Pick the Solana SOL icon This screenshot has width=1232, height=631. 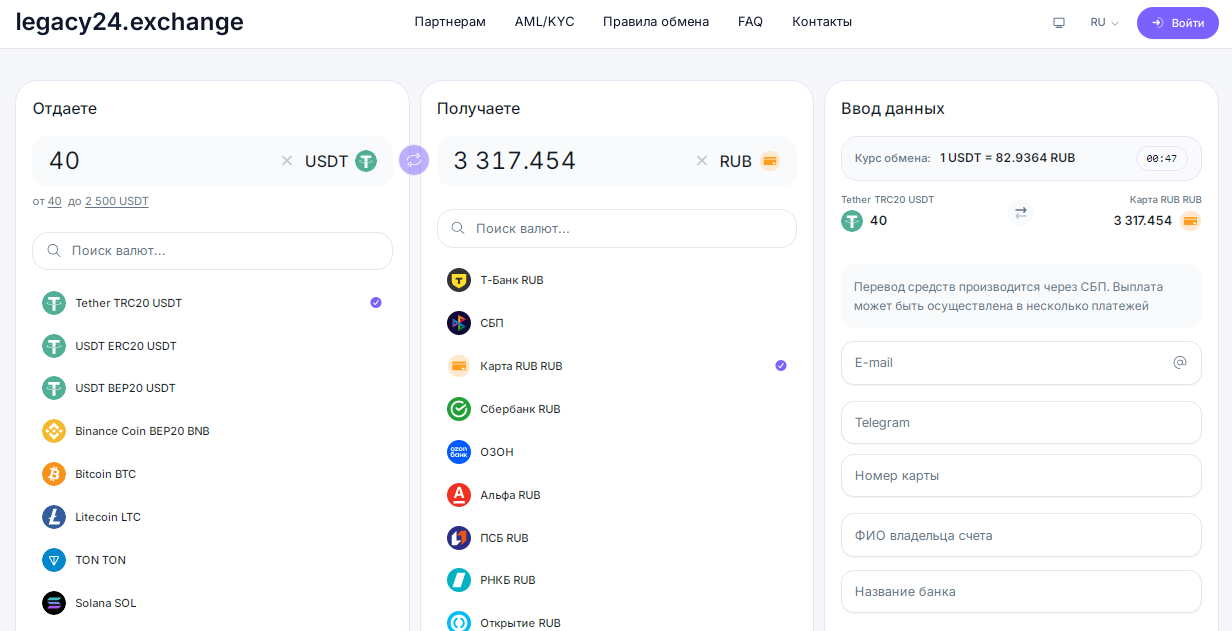(x=54, y=603)
